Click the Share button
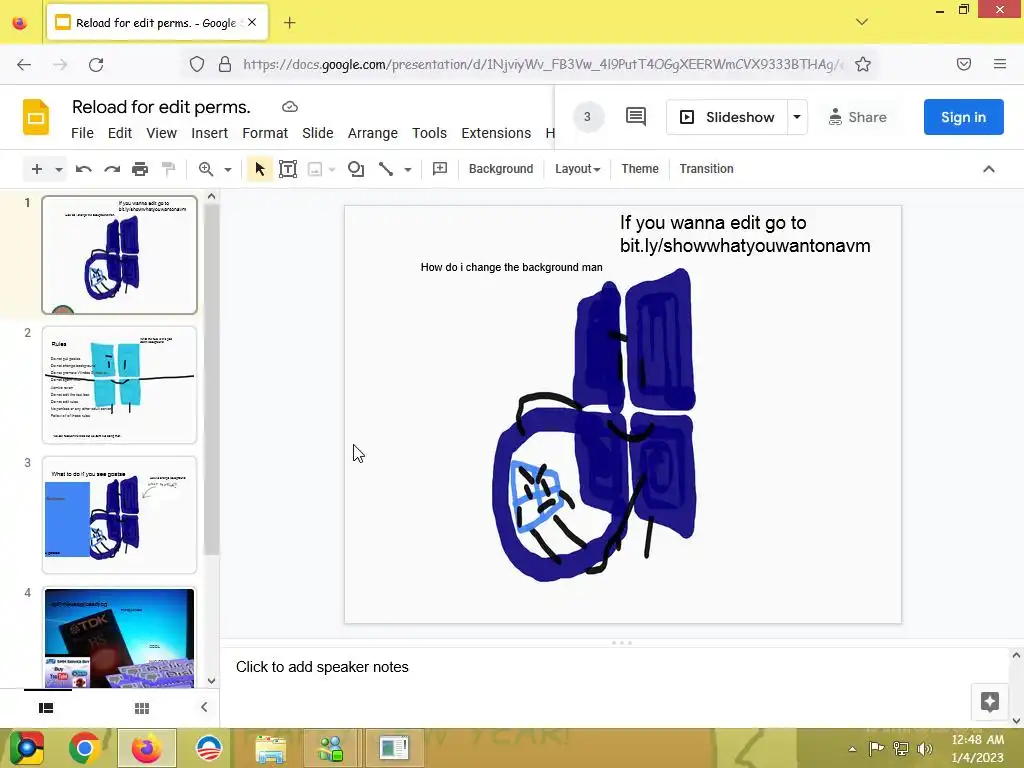 (857, 117)
